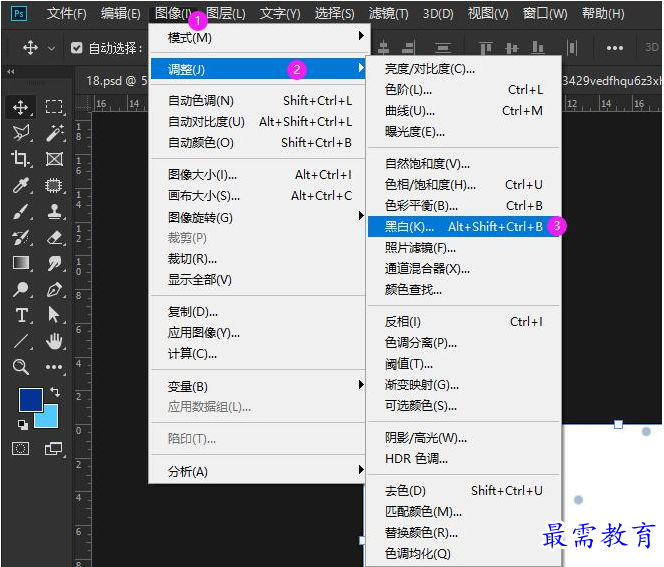The height and width of the screenshot is (567, 664).
Task: Click the Photoshop Ps logo
Action: 19,14
